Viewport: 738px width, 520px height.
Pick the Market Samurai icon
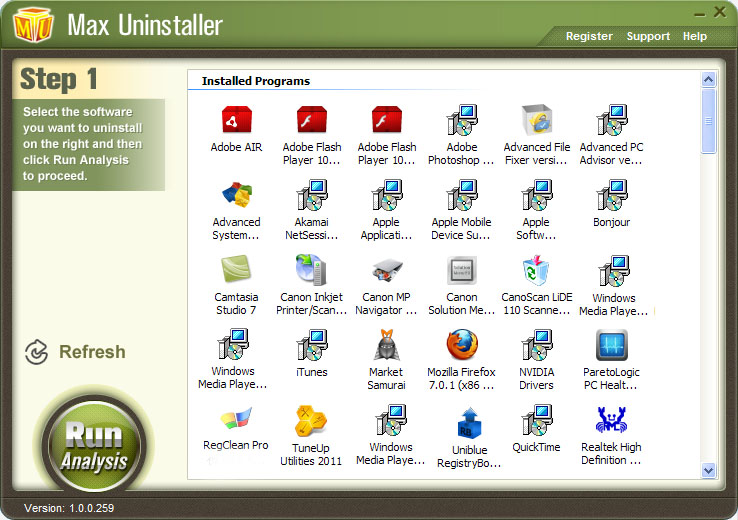click(386, 345)
